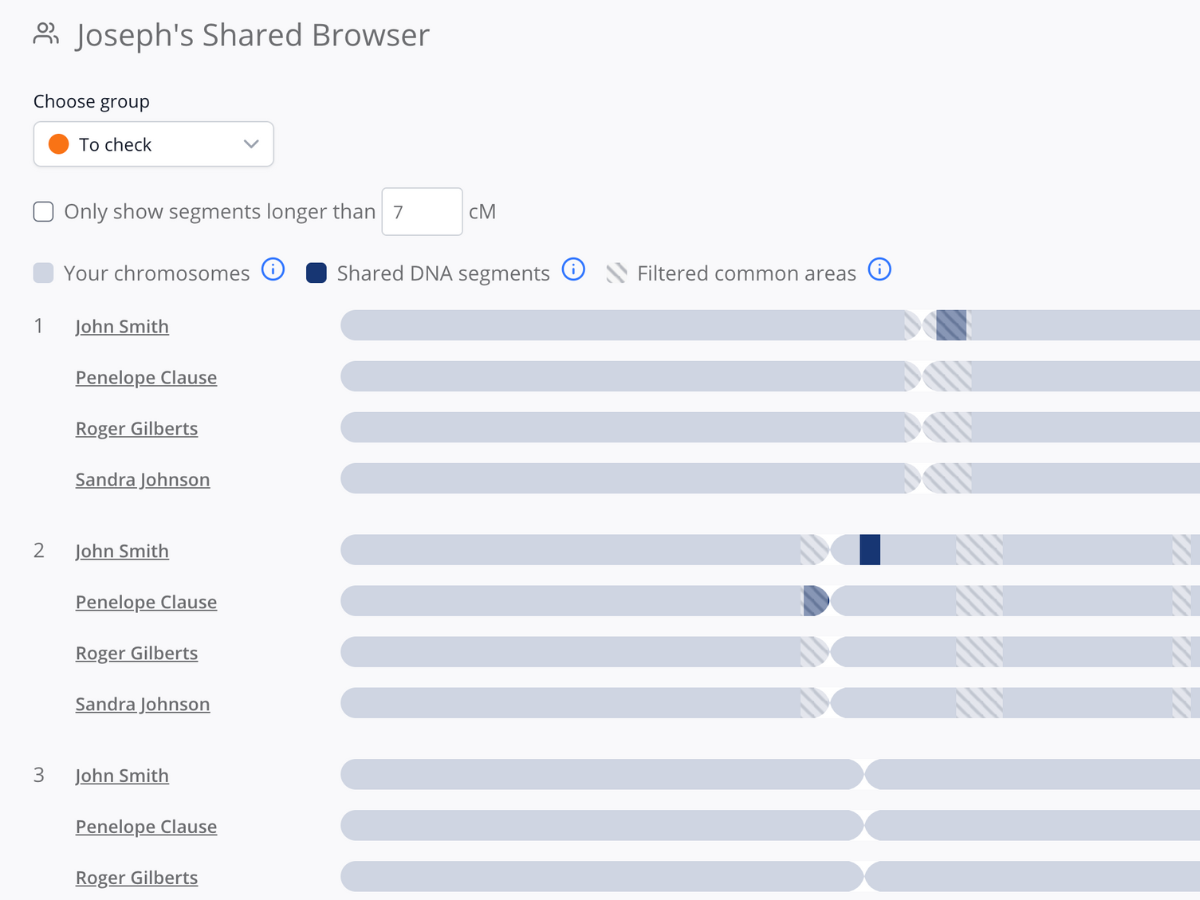Expand the To check group selector chevron

point(251,144)
